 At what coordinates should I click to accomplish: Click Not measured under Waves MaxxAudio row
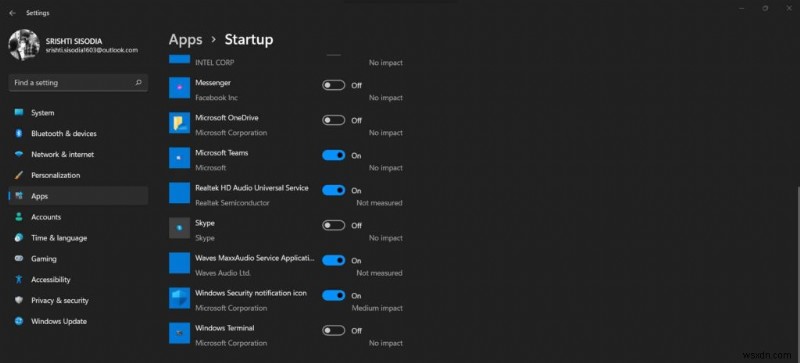pyautogui.click(x=379, y=273)
